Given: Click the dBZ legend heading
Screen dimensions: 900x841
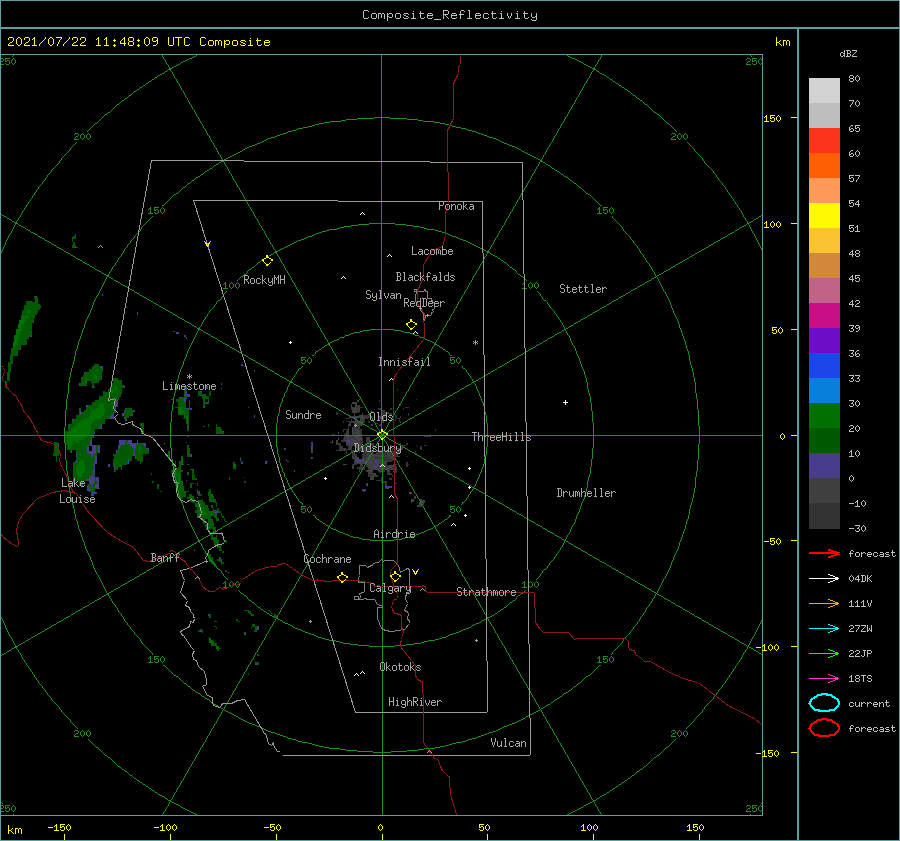Looking at the screenshot, I should (848, 53).
